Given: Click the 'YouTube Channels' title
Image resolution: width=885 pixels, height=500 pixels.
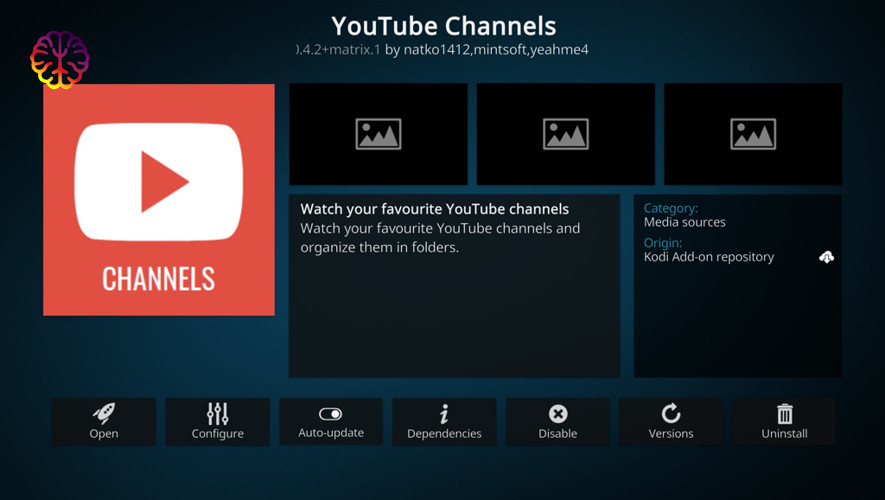Looking at the screenshot, I should [444, 26].
